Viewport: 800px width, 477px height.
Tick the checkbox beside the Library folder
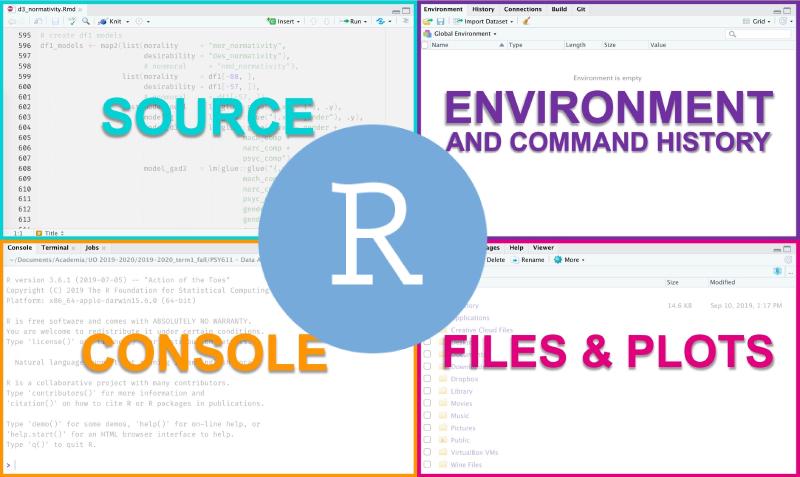coord(428,391)
